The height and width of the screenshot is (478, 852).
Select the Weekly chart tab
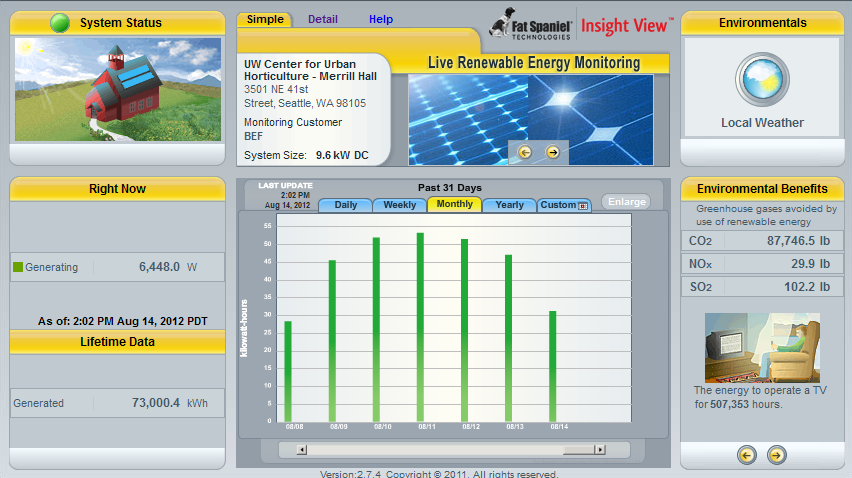click(400, 205)
